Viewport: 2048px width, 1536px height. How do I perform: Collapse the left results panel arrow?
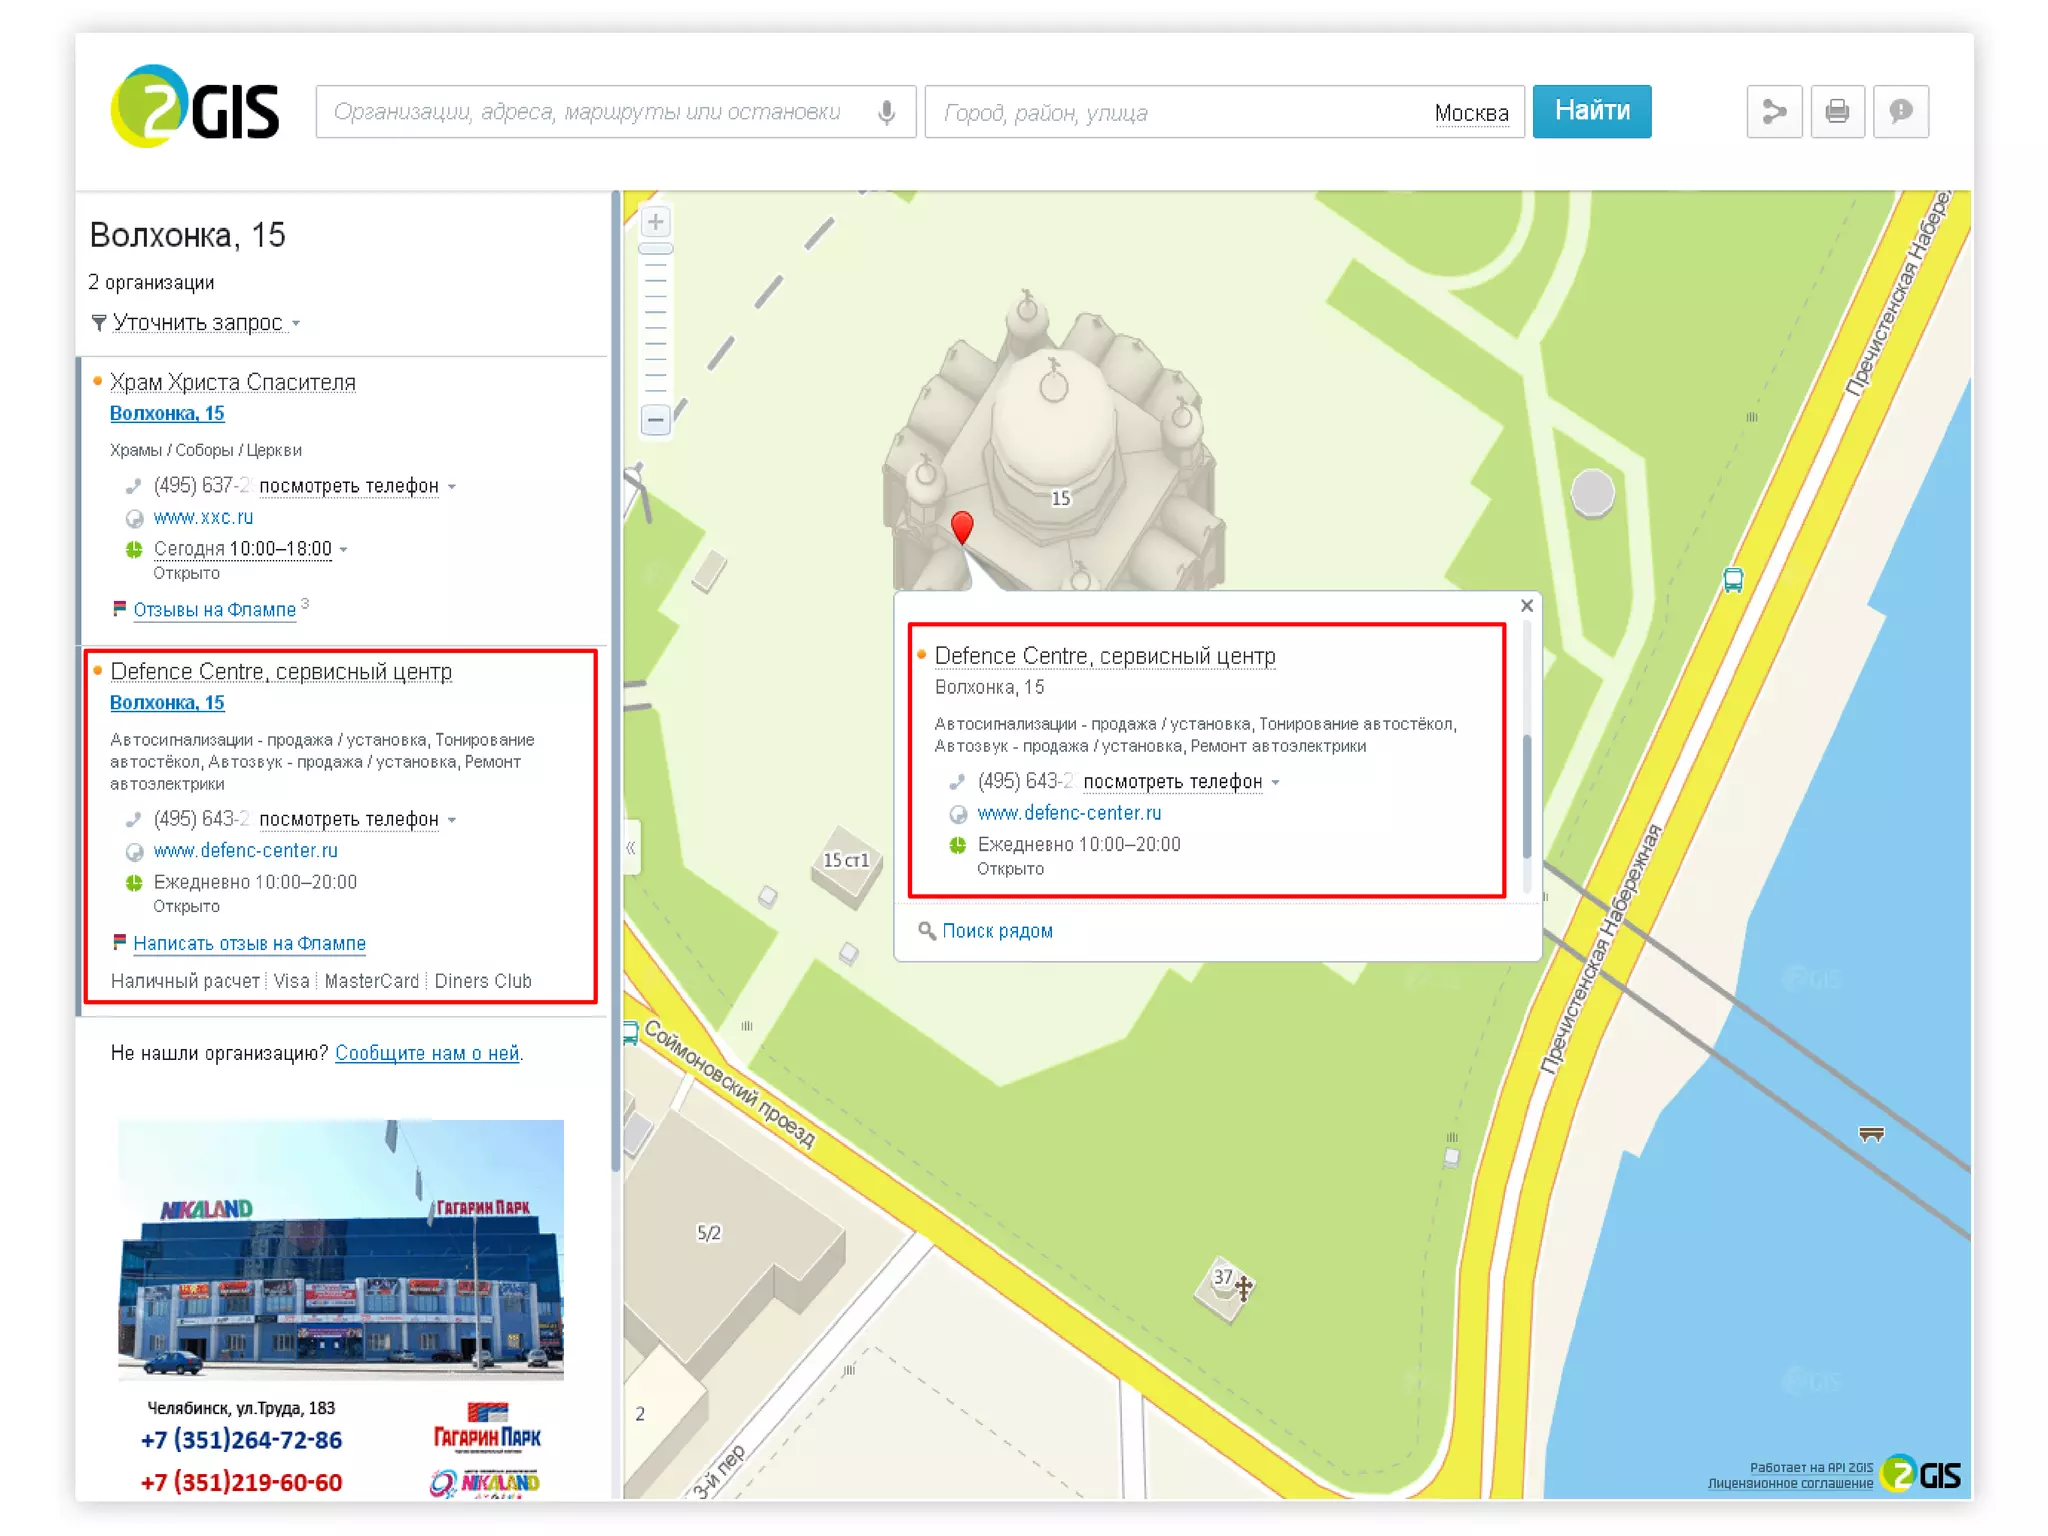pyautogui.click(x=631, y=847)
